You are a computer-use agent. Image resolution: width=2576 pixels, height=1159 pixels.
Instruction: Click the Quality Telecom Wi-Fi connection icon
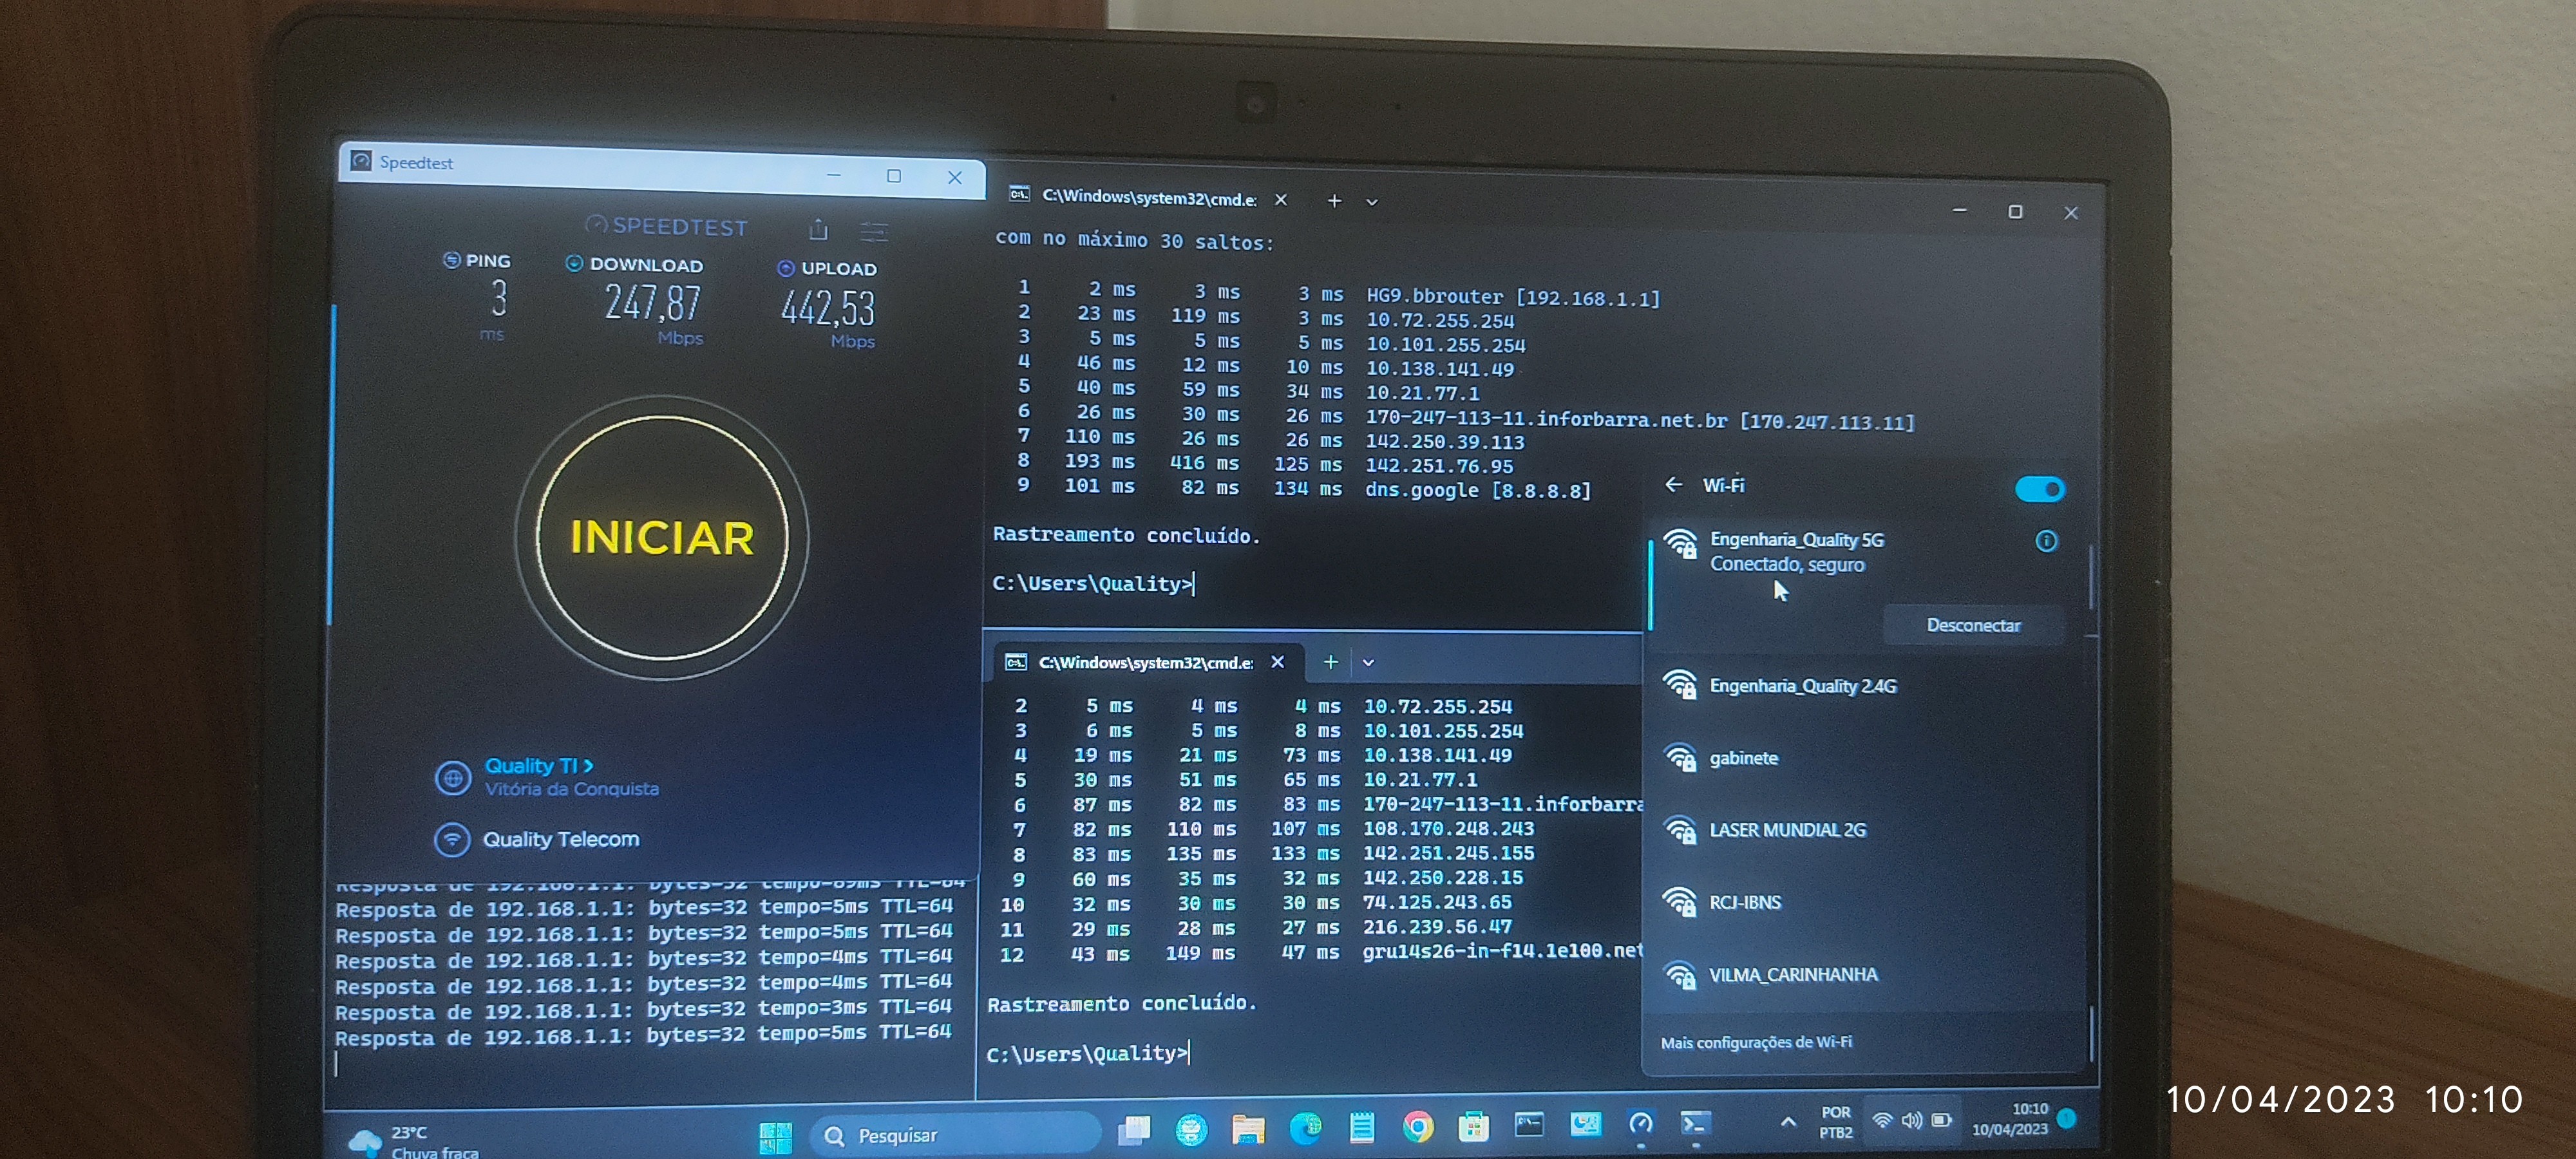[452, 839]
